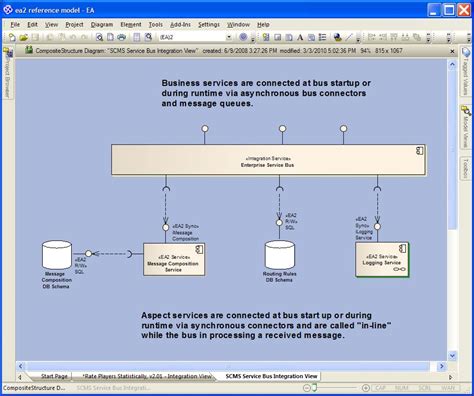Click the toolbar icon left of the list icon
Viewport: 474px width, 396px height.
311,37
